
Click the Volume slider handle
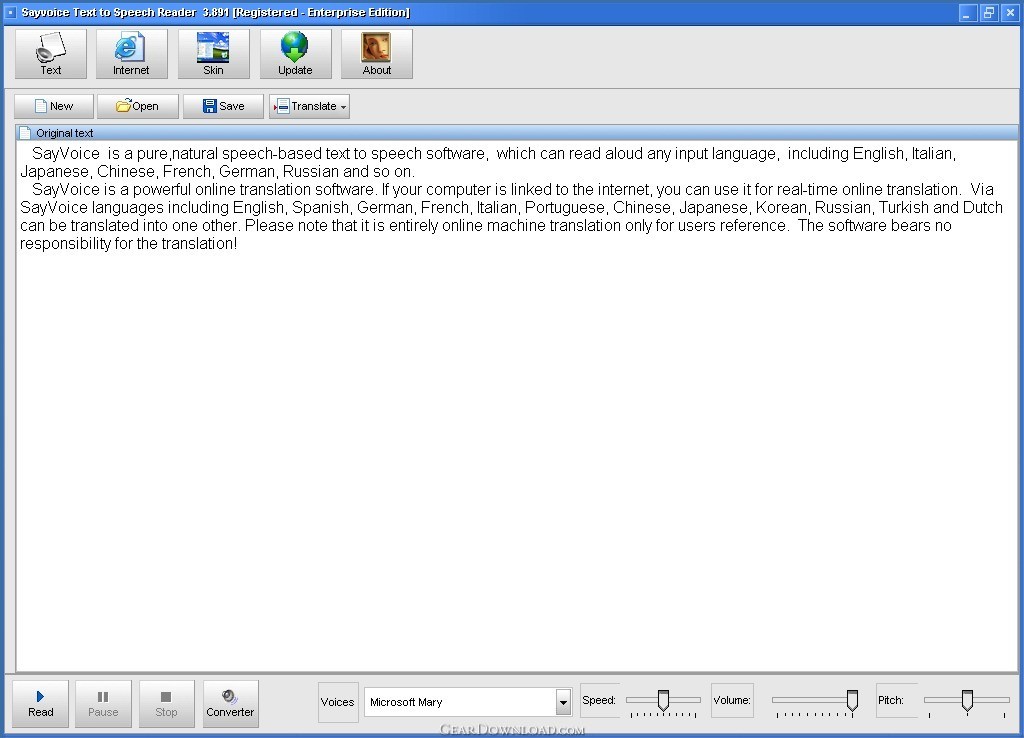[x=852, y=700]
